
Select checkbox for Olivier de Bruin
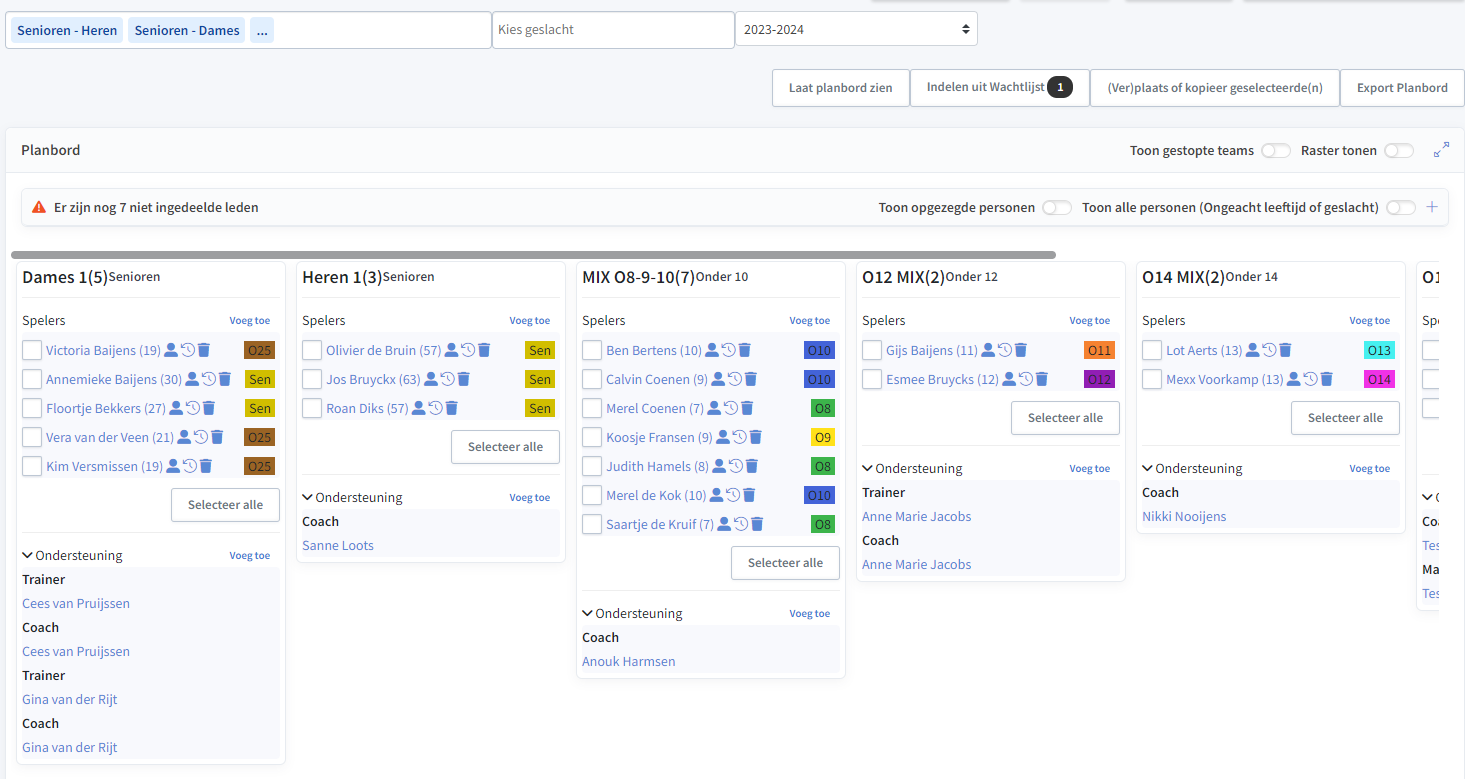click(x=312, y=350)
